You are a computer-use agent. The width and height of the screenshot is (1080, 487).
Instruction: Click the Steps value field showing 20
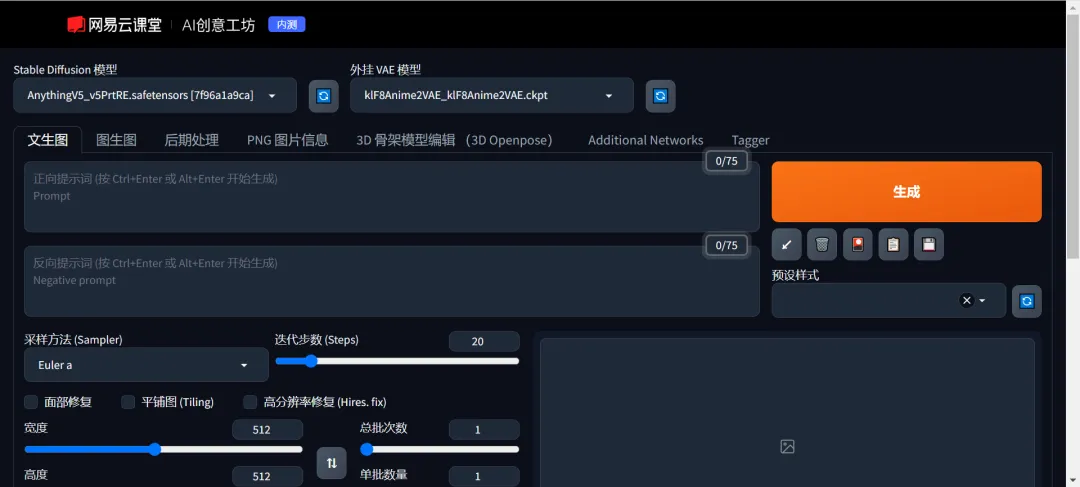[484, 341]
